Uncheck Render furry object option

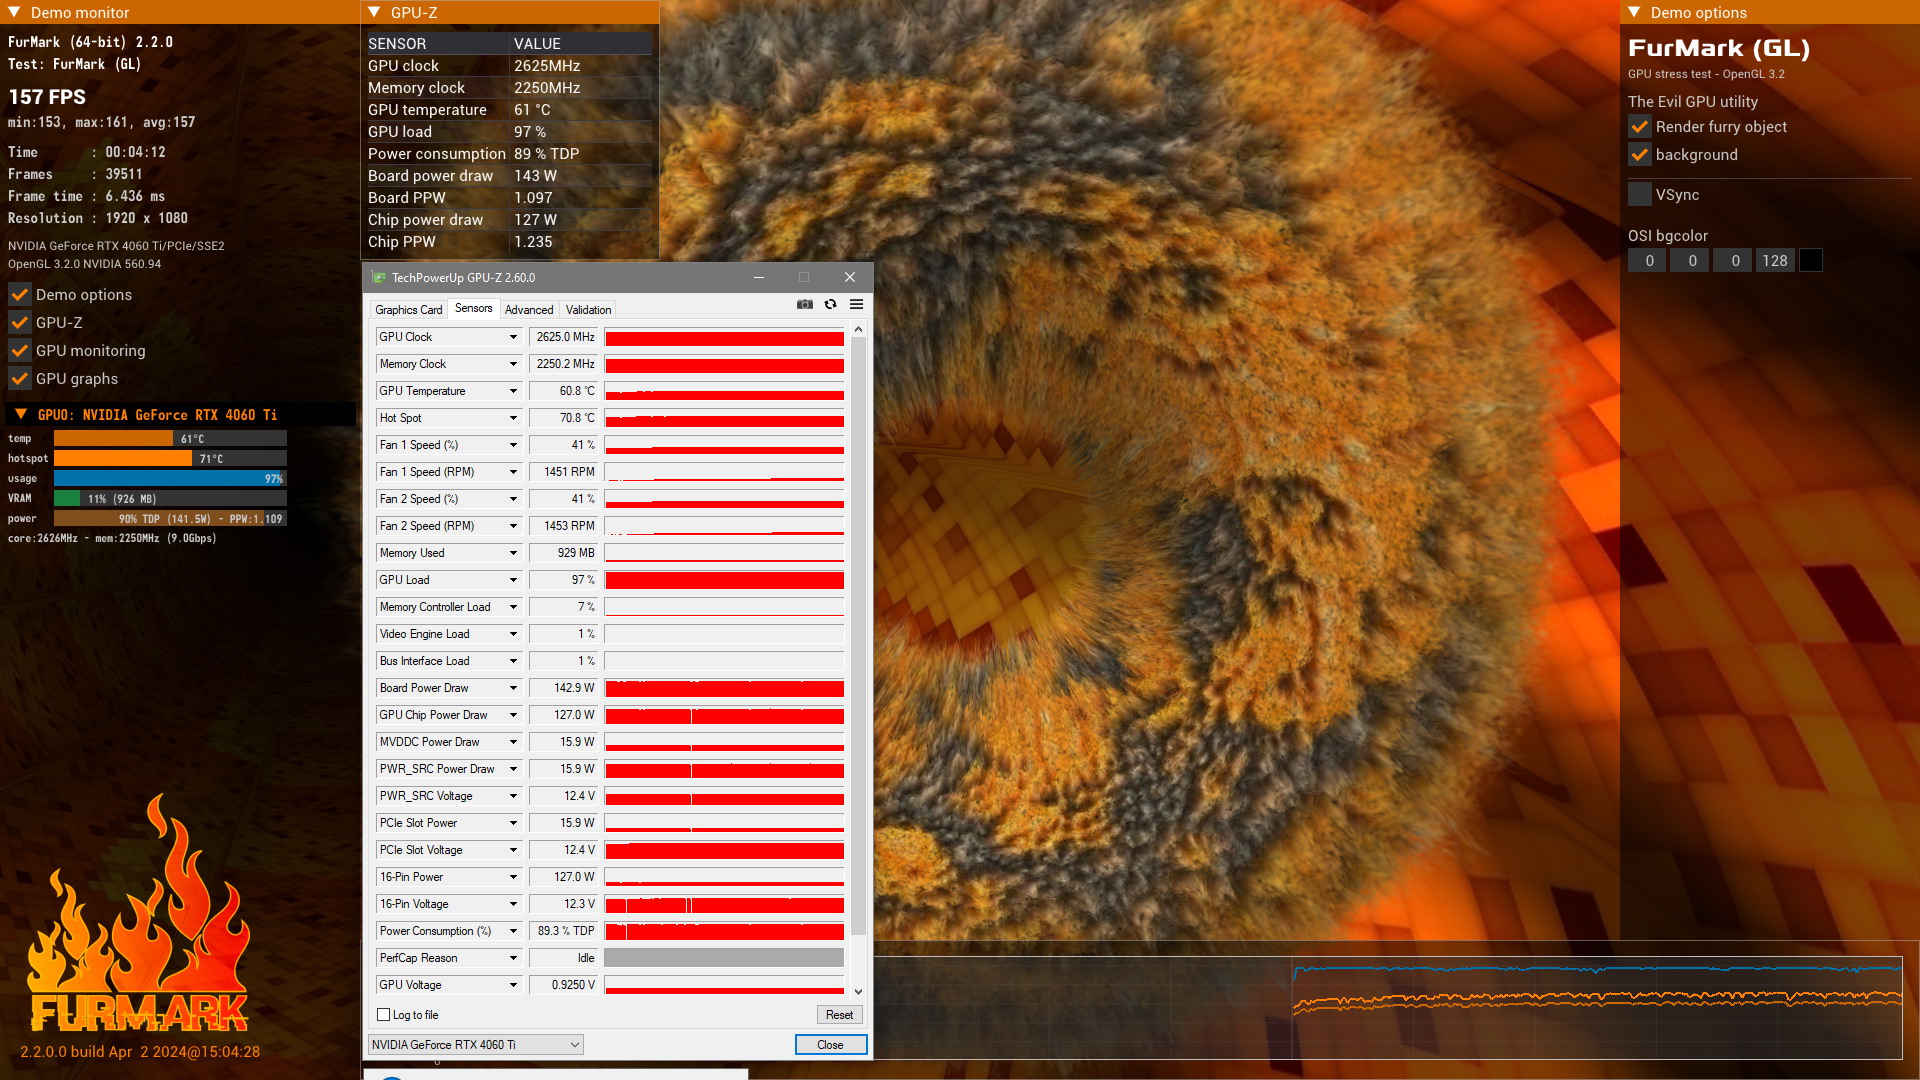(1640, 127)
